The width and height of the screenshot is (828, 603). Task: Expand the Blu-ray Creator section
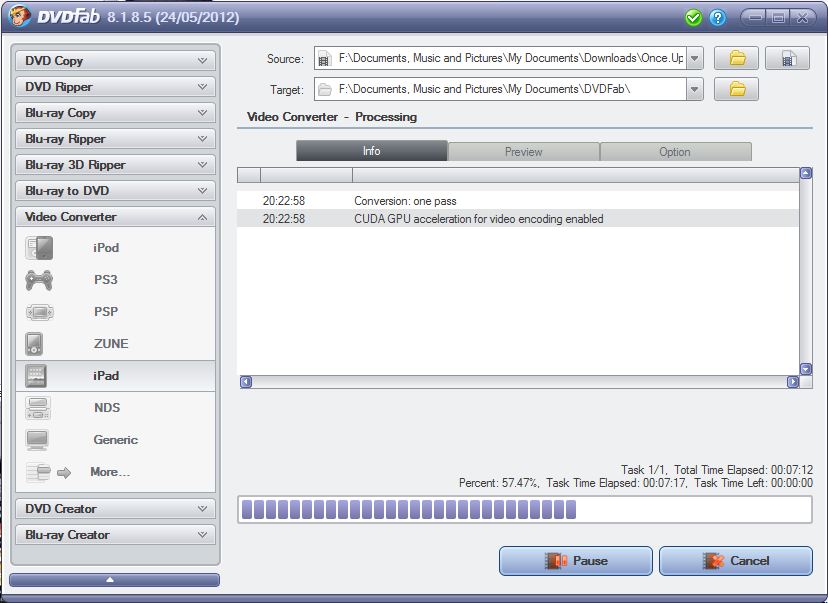115,535
